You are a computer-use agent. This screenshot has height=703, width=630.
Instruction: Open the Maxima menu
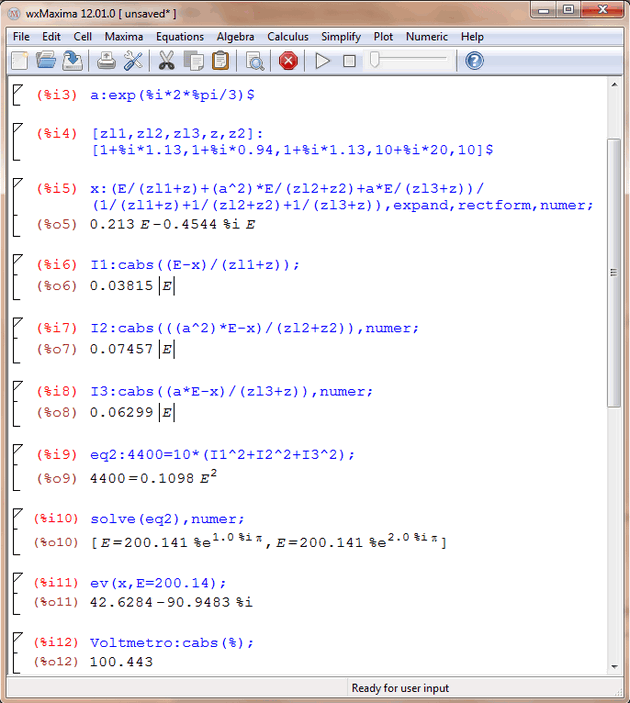click(x=124, y=37)
